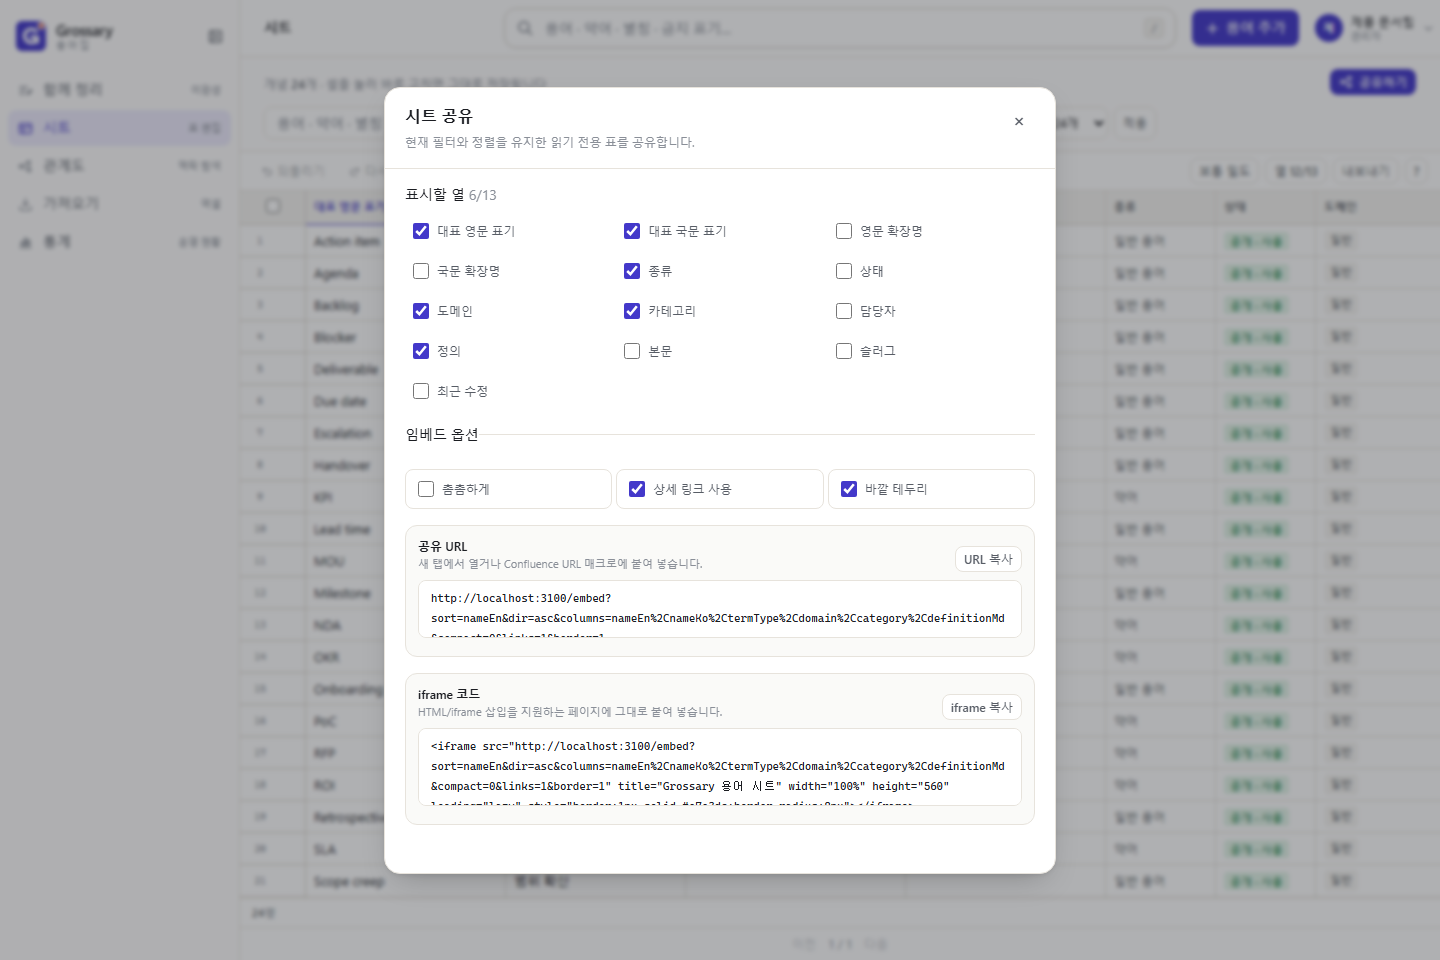Click the iframe 코드 text box
Viewport: 1440px width, 960px height.
pyautogui.click(x=720, y=767)
